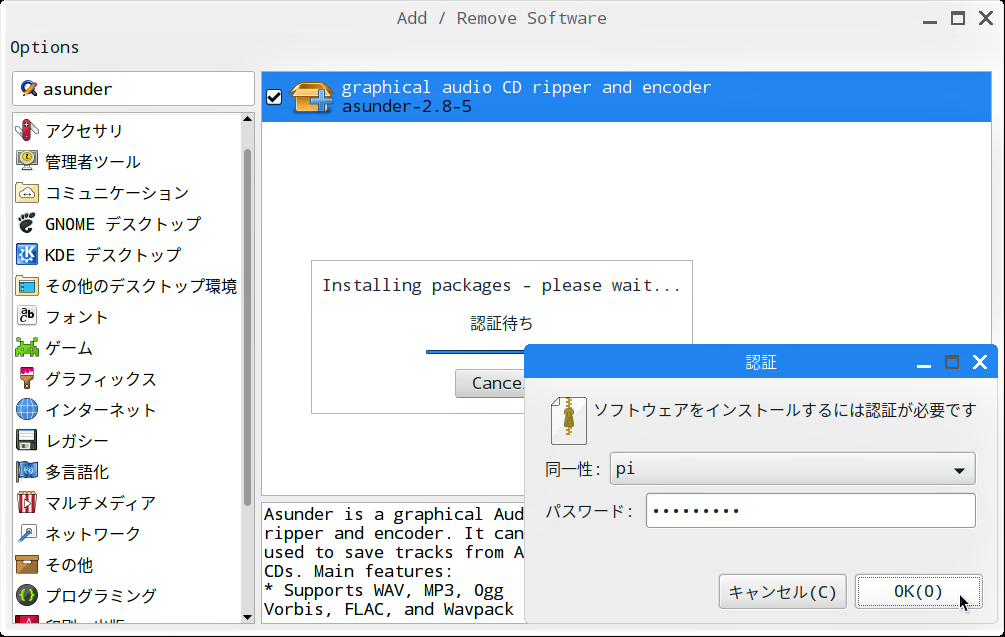Click the プログラミング category icon
The width and height of the screenshot is (1005, 637).
pos(27,595)
